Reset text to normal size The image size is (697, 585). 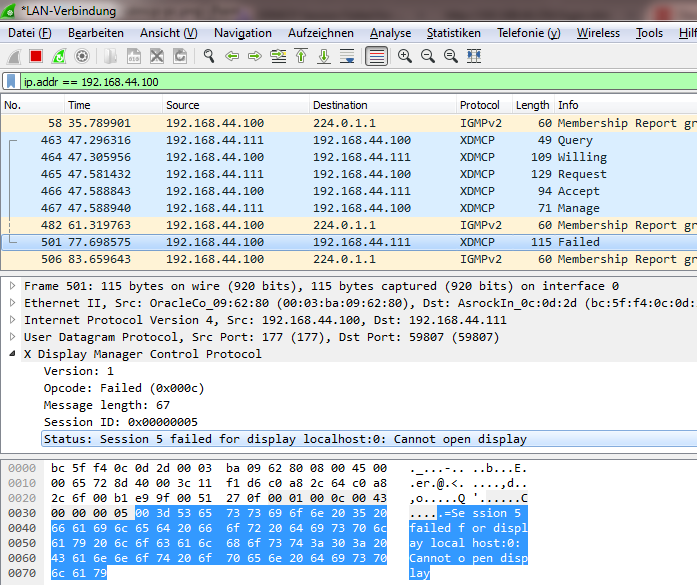[x=451, y=56]
